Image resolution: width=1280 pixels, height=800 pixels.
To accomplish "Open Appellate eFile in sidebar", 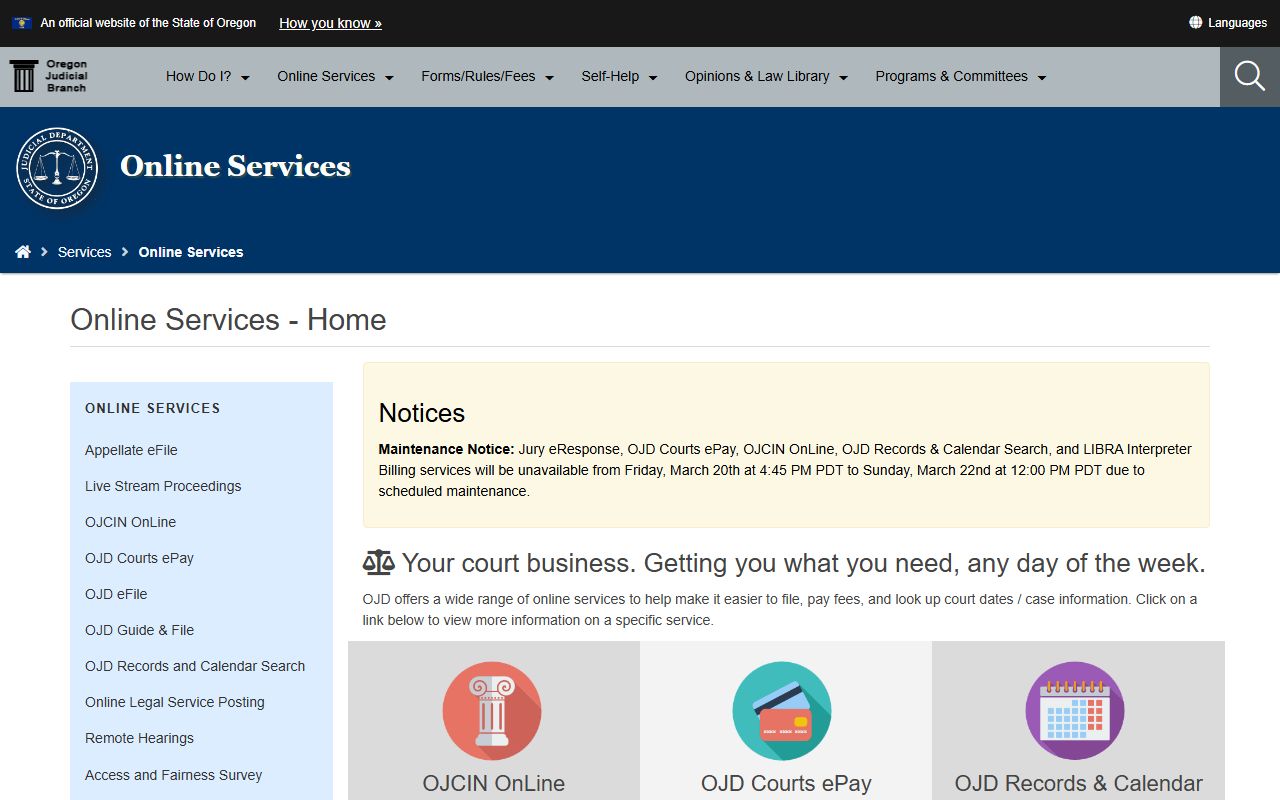I will [x=131, y=450].
